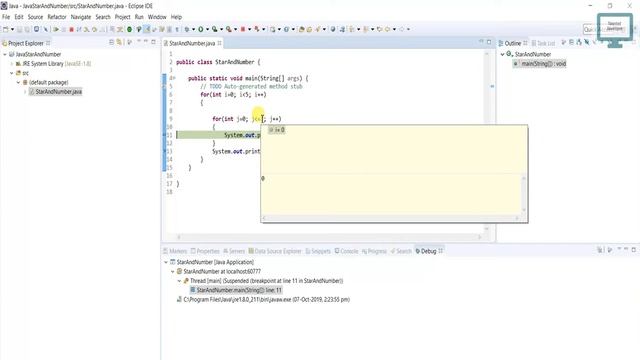Open the Window menu
640x360 pixels.
click(157, 17)
